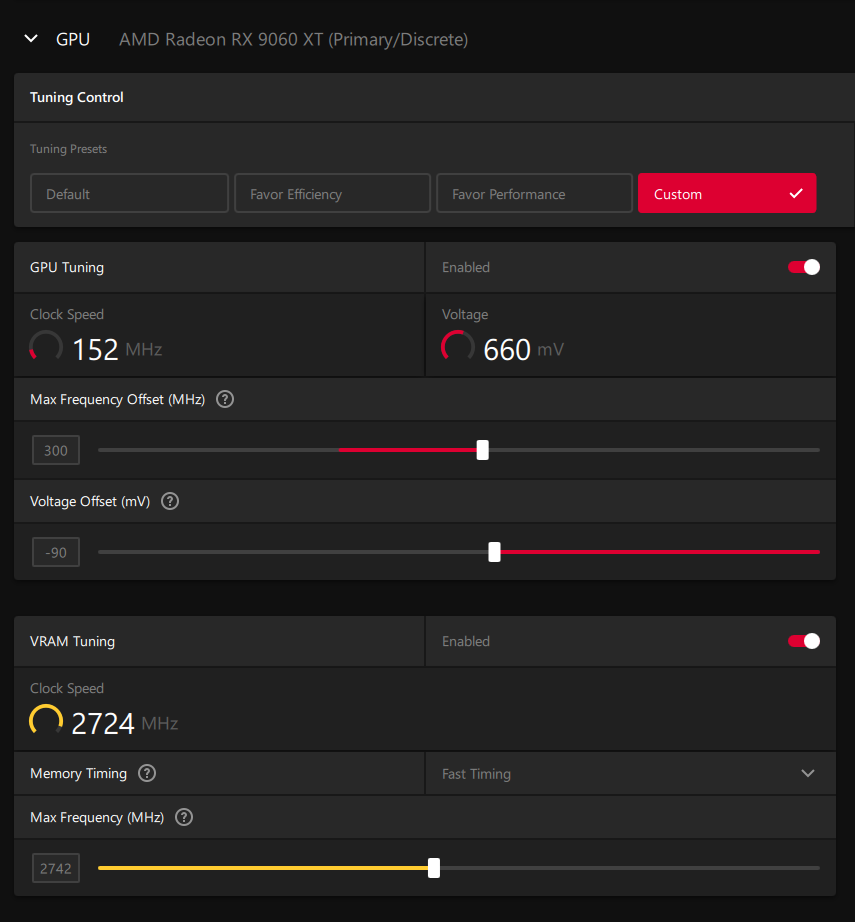Click the 300 frequency offset input box

coord(56,450)
